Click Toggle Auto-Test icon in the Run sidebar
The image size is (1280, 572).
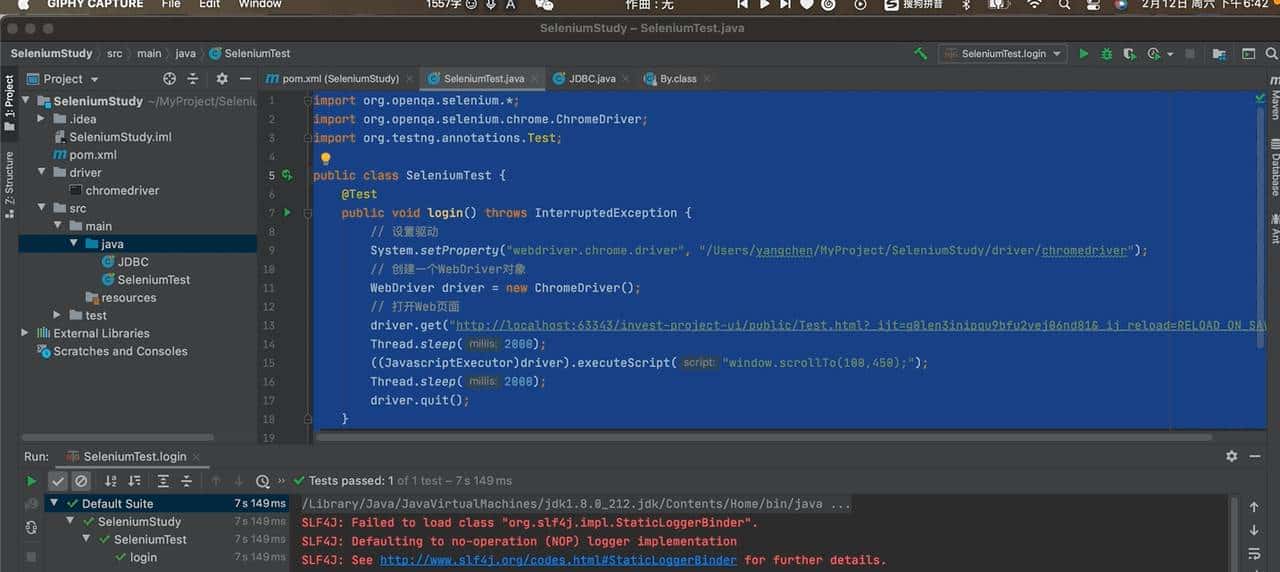(31, 527)
